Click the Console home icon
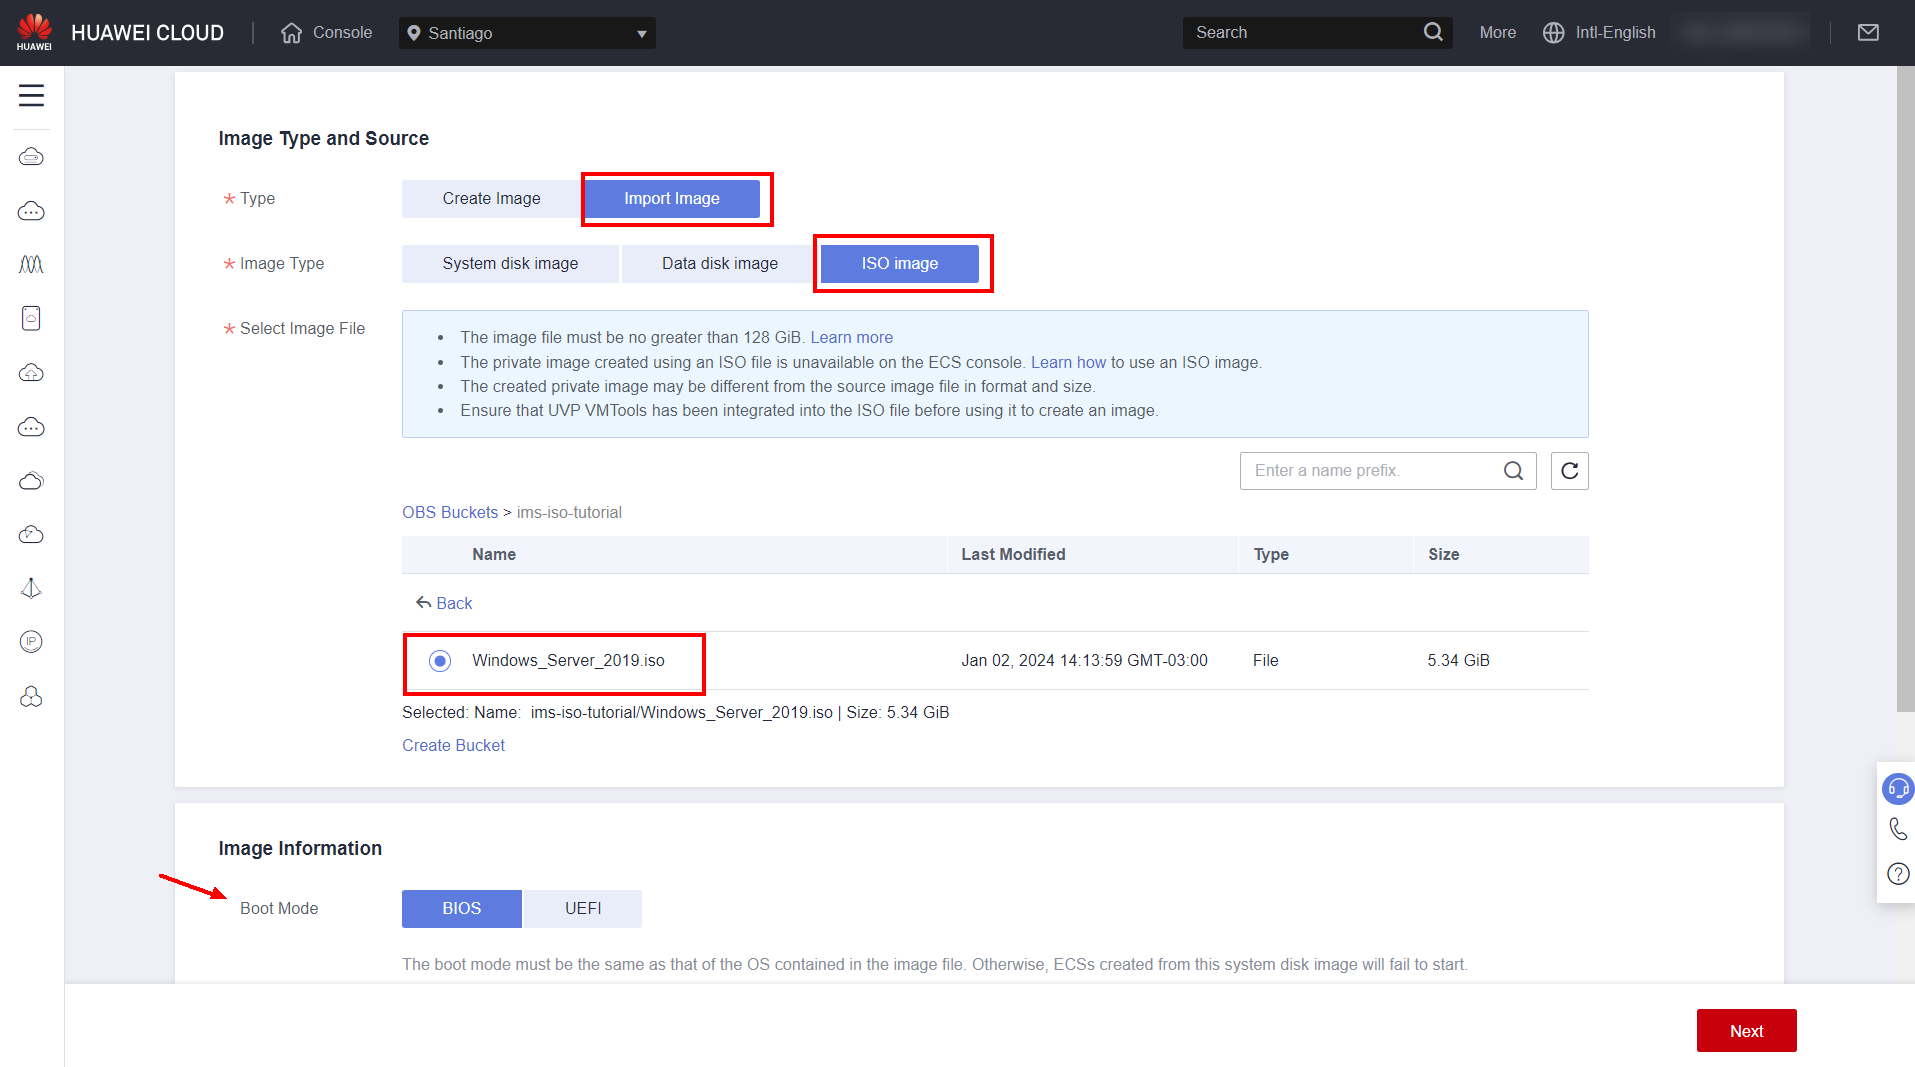1915x1067 pixels. (x=291, y=33)
